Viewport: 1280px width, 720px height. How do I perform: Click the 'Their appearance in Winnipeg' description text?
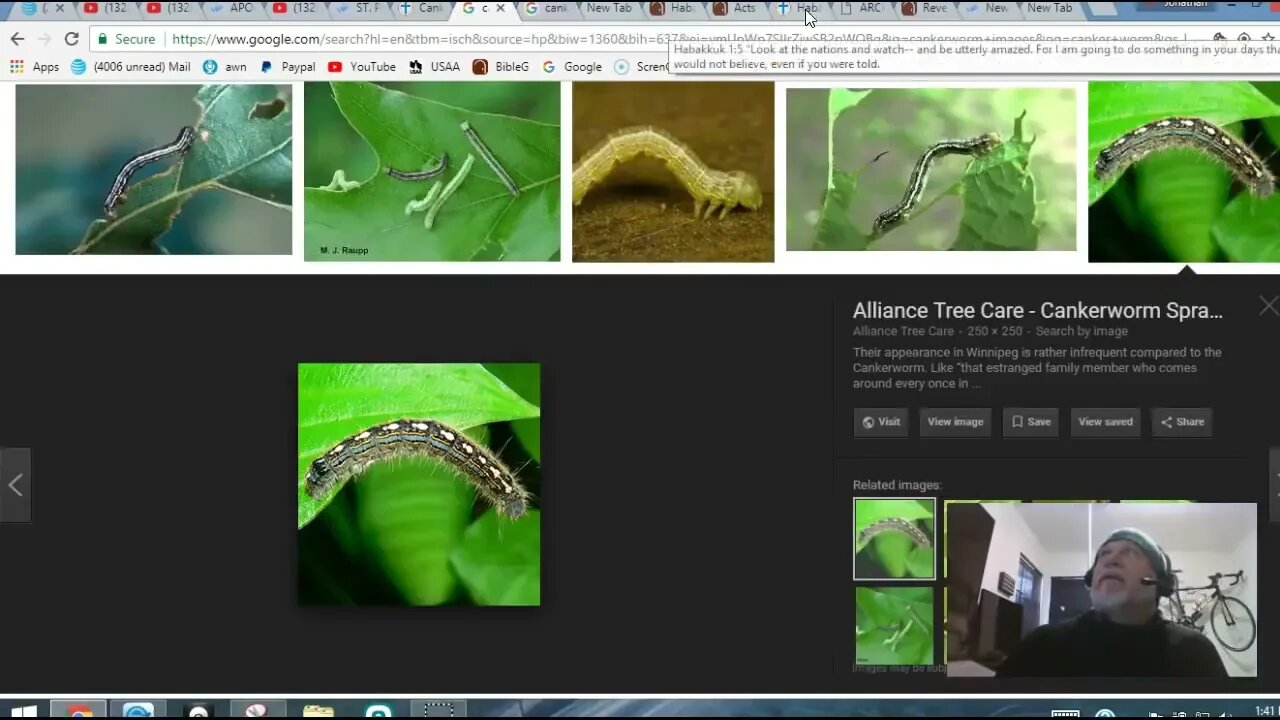pos(1037,368)
